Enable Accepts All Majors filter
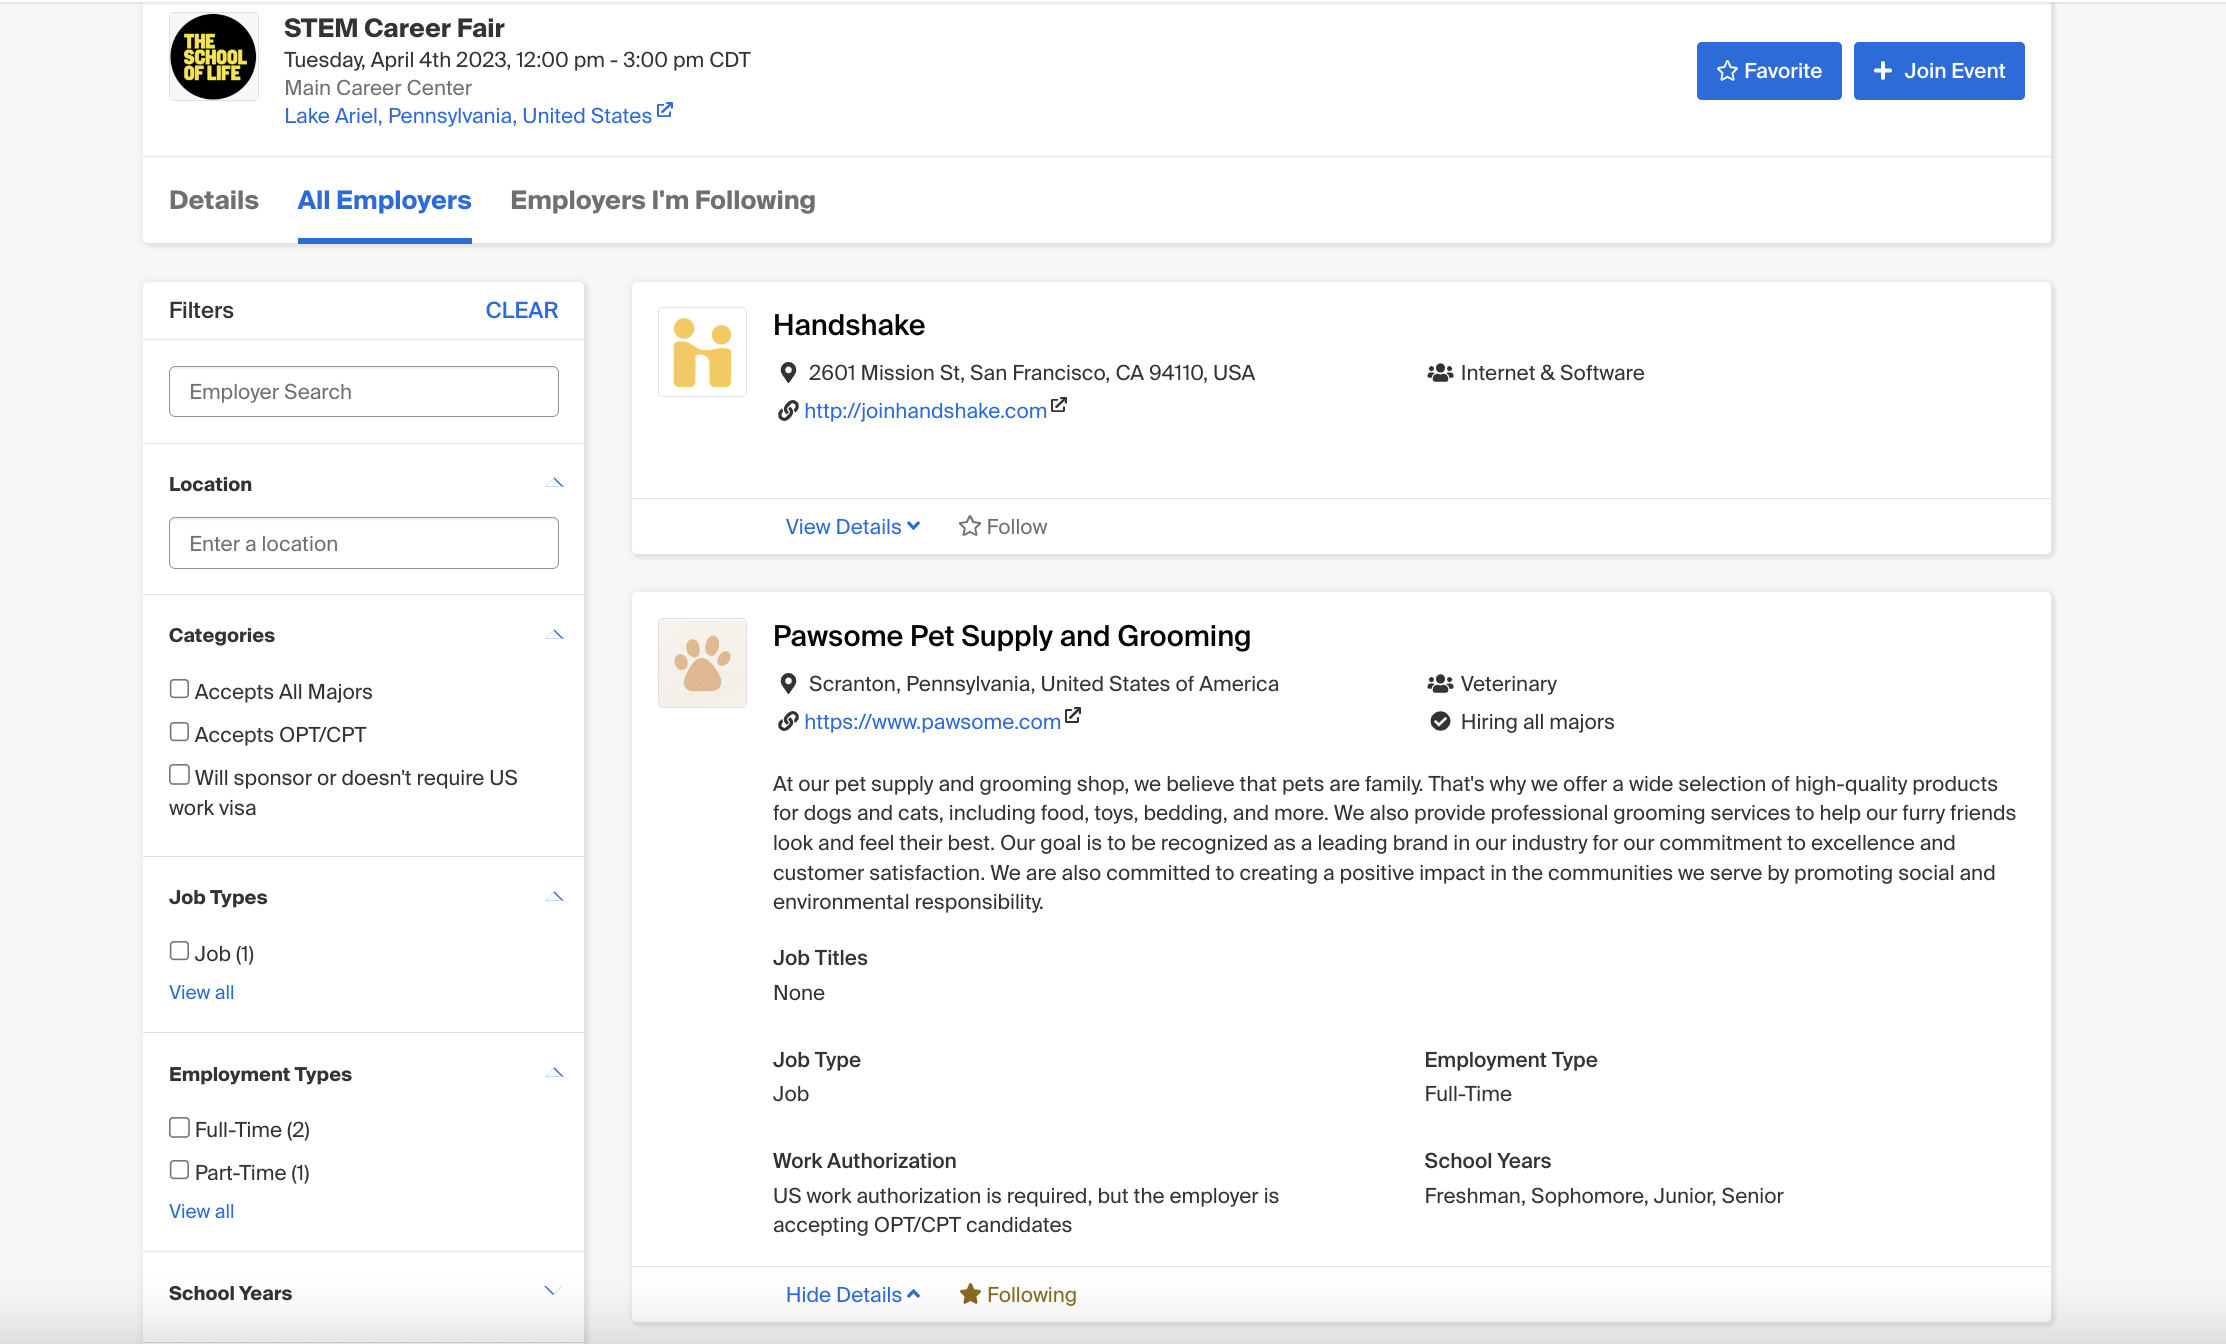The width and height of the screenshot is (2226, 1344). point(179,689)
